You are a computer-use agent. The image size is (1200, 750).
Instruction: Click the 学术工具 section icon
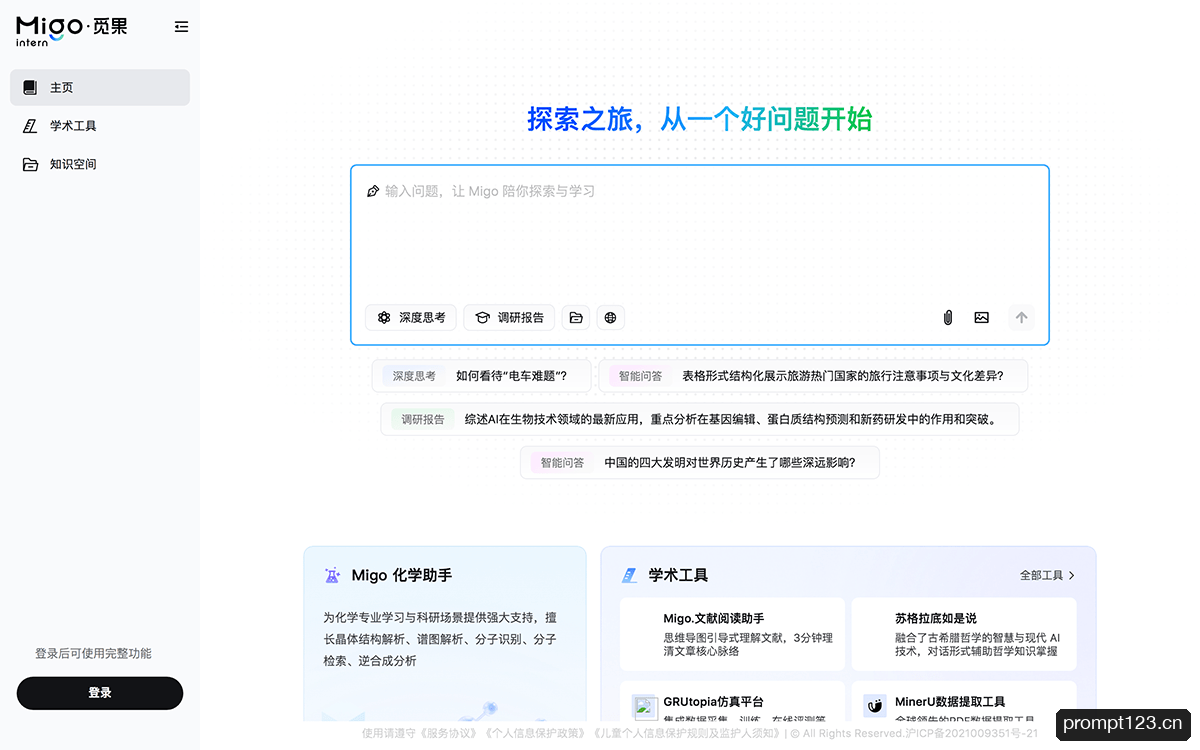click(629, 575)
